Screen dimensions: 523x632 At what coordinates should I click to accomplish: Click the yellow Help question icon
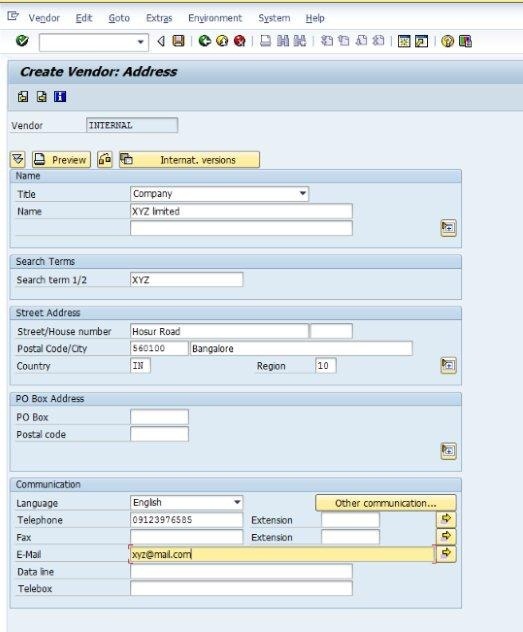point(447,41)
